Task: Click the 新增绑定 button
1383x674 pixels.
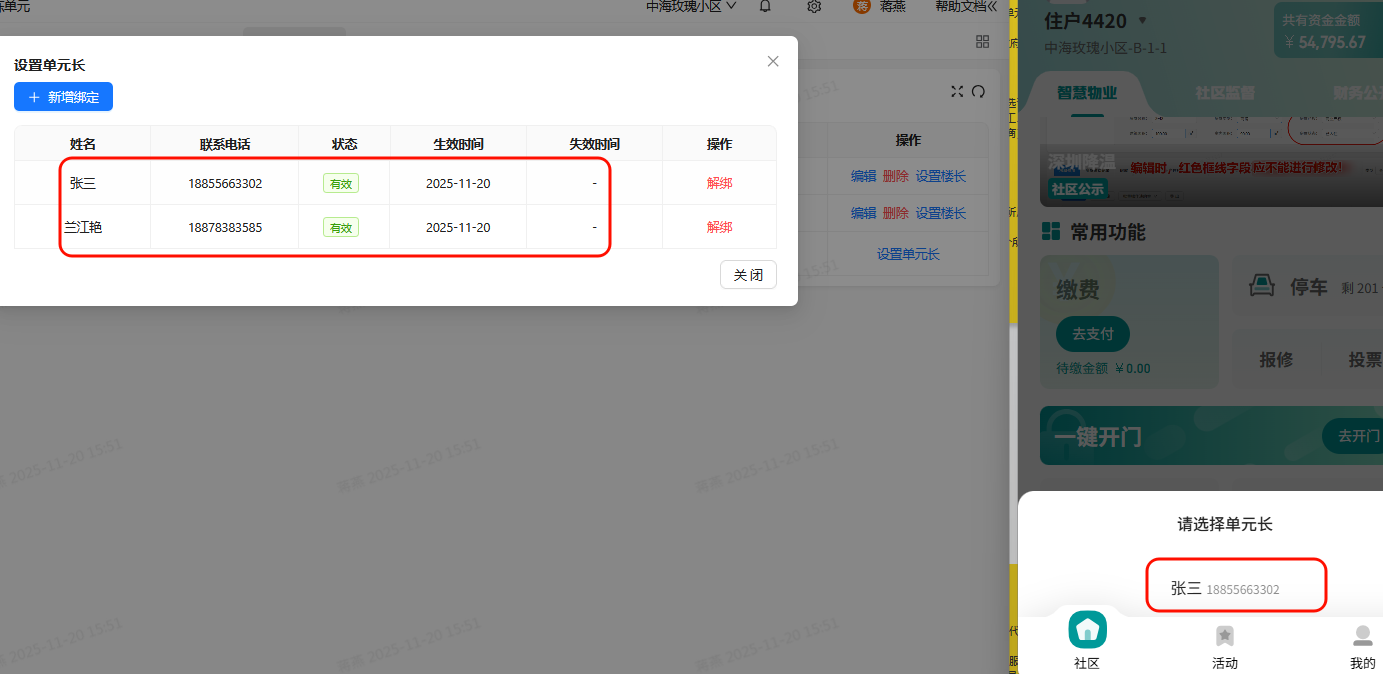Action: (63, 96)
